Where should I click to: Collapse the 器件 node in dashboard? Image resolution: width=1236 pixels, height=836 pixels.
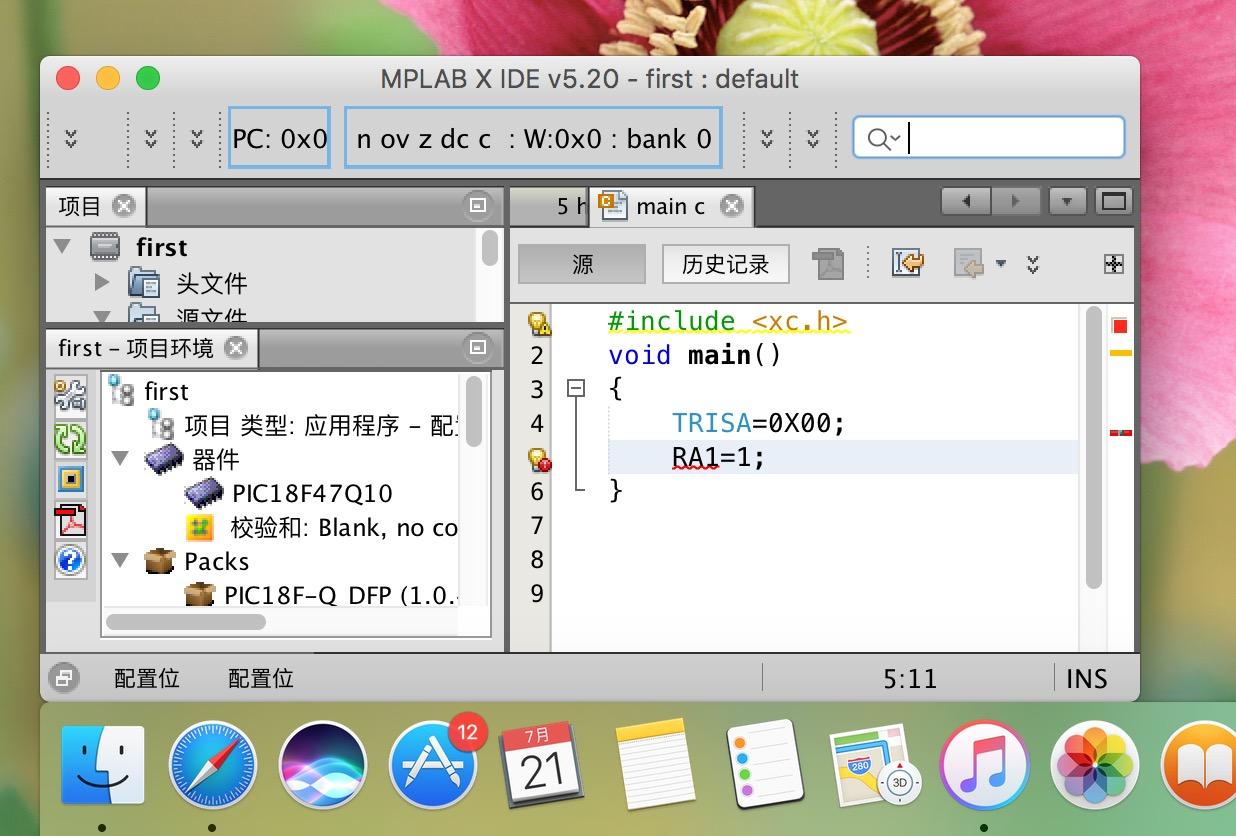point(121,459)
